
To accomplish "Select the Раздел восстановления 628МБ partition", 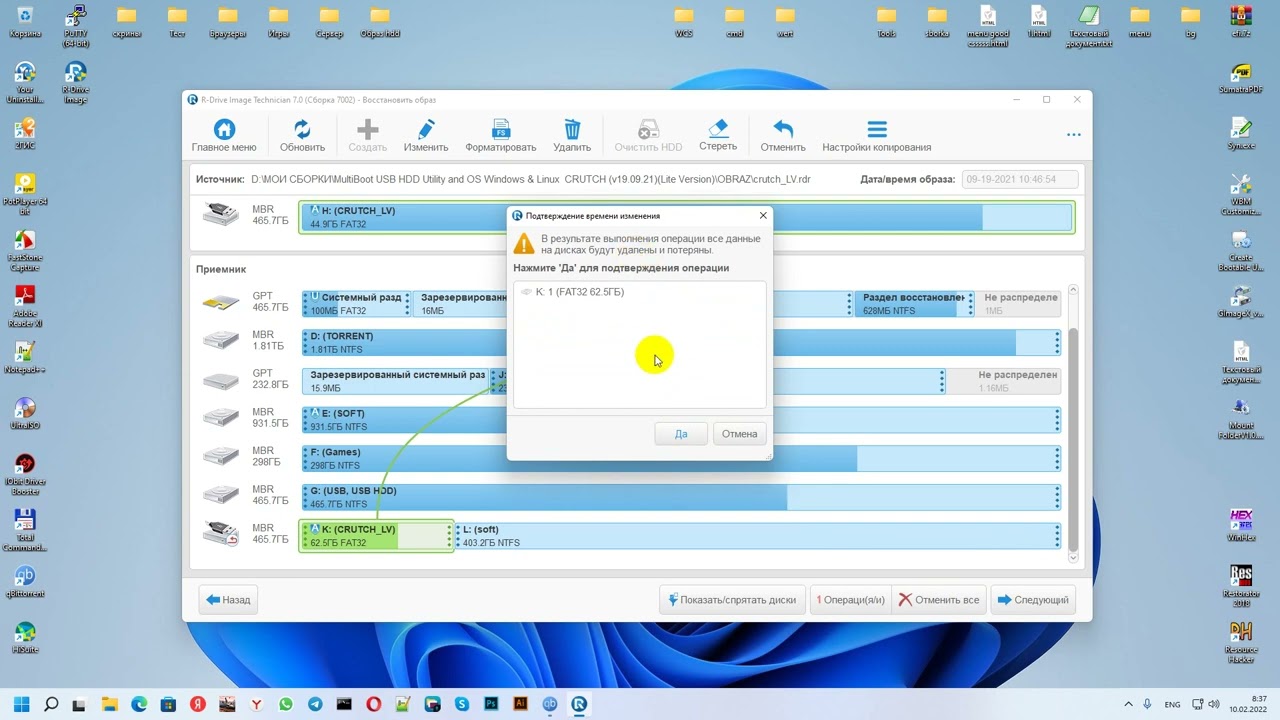I will point(913,304).
